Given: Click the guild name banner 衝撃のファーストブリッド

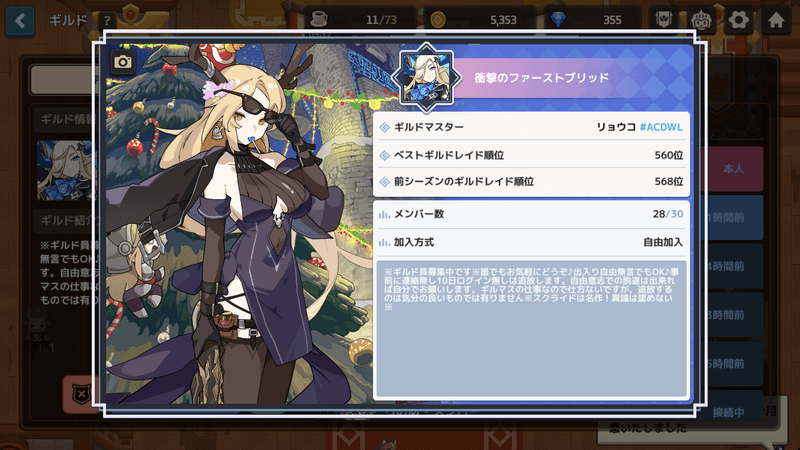Looking at the screenshot, I should pos(541,78).
